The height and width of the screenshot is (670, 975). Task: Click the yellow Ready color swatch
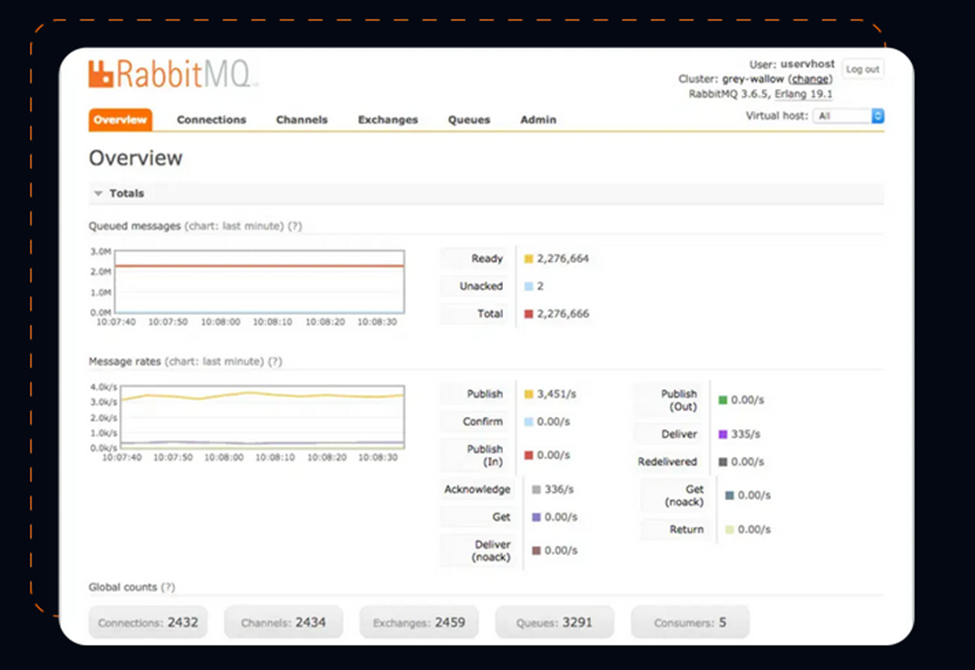[x=529, y=259]
